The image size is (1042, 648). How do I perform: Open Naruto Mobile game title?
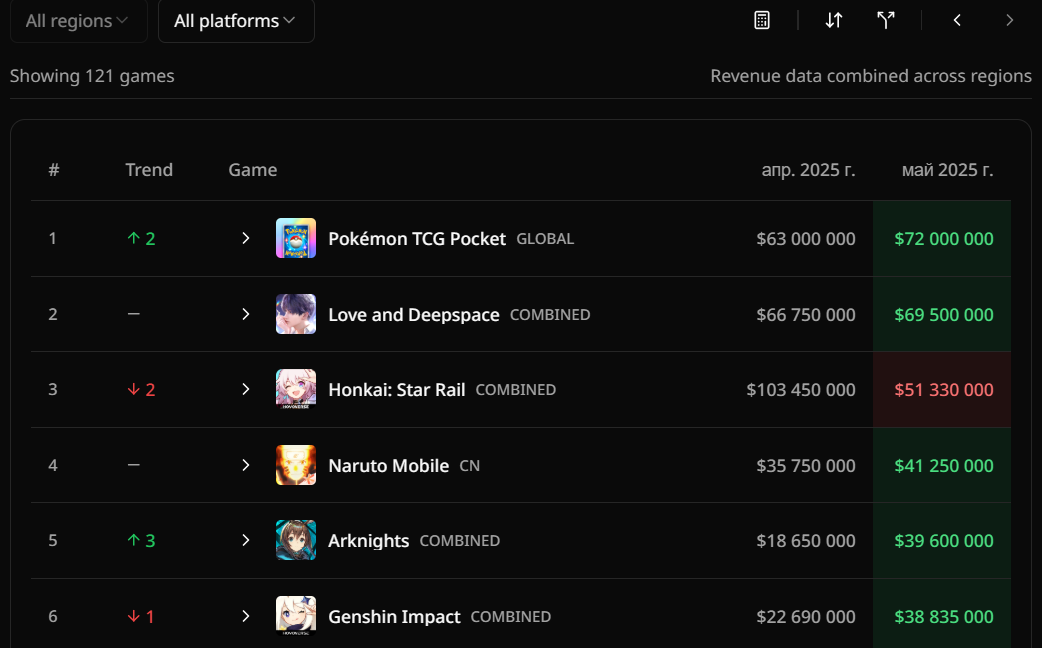tap(389, 465)
